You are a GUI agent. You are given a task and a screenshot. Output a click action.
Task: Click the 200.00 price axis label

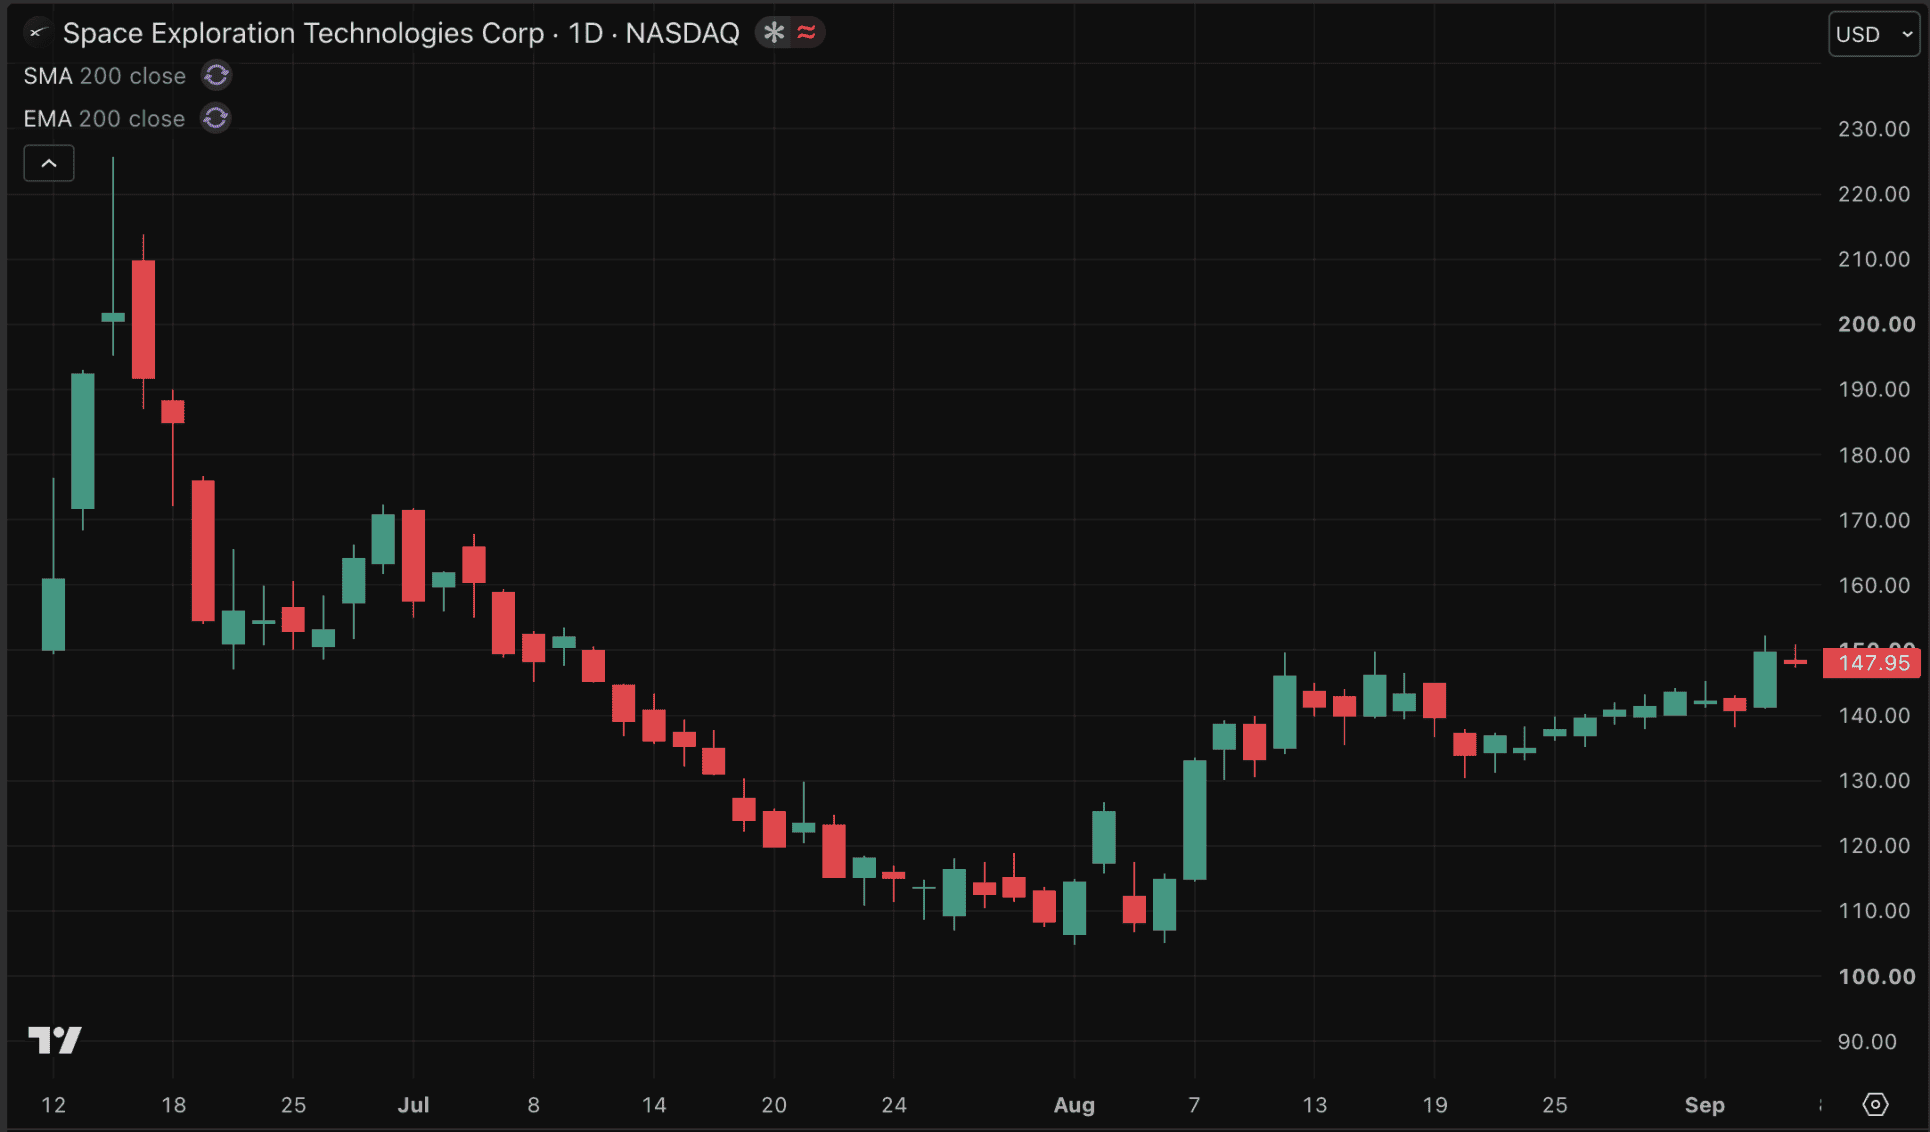(1876, 324)
